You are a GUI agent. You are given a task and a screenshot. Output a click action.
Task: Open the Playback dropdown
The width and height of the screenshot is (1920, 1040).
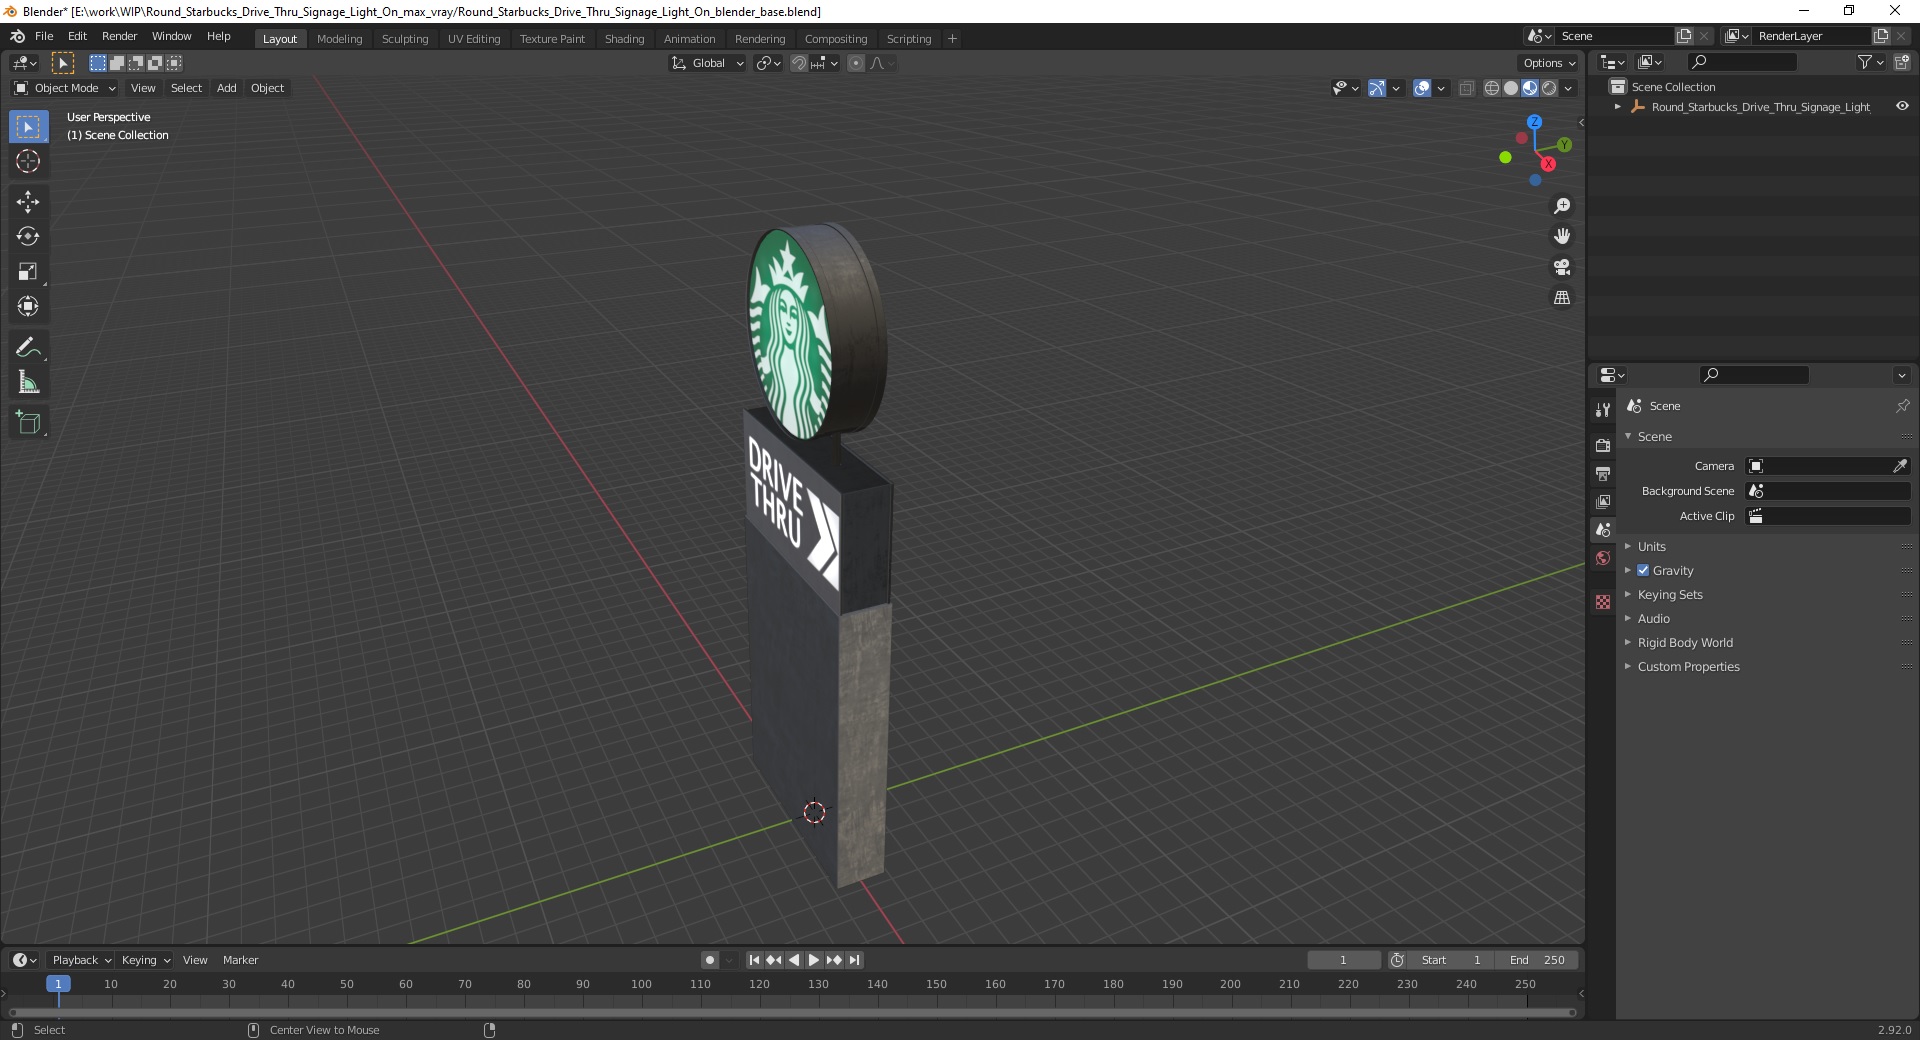(x=81, y=960)
